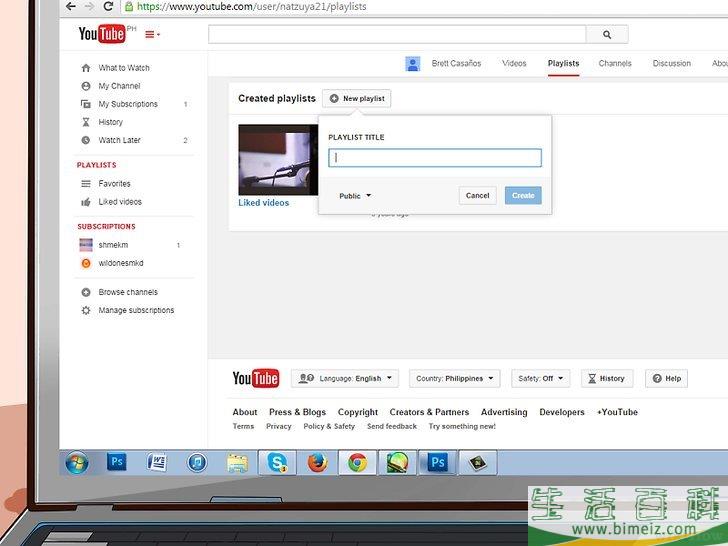Click the PLAYLISTS sidebar heading

97,165
